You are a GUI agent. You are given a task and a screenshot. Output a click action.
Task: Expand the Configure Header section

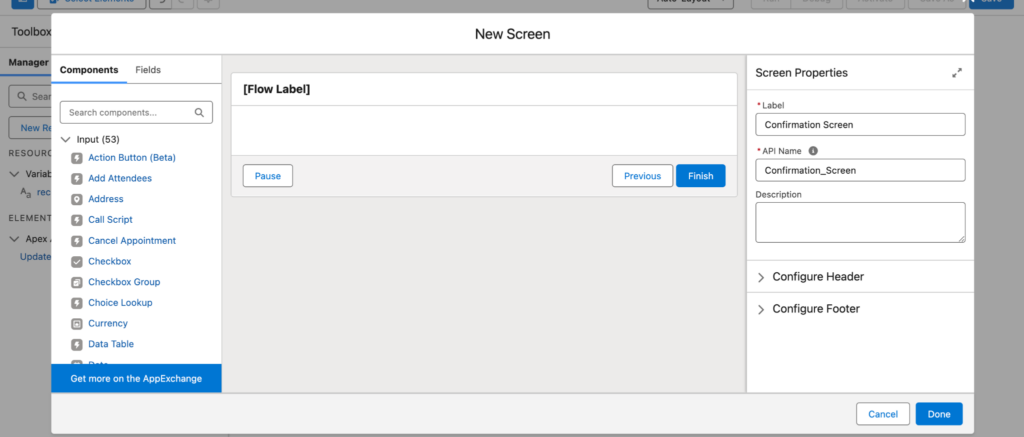tap(860, 277)
